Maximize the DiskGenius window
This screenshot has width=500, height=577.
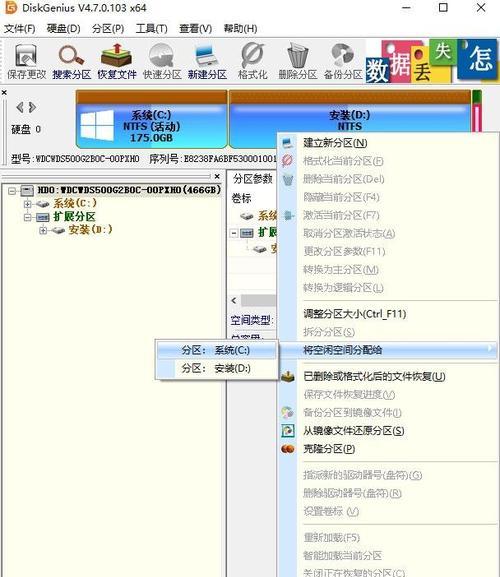click(x=443, y=8)
